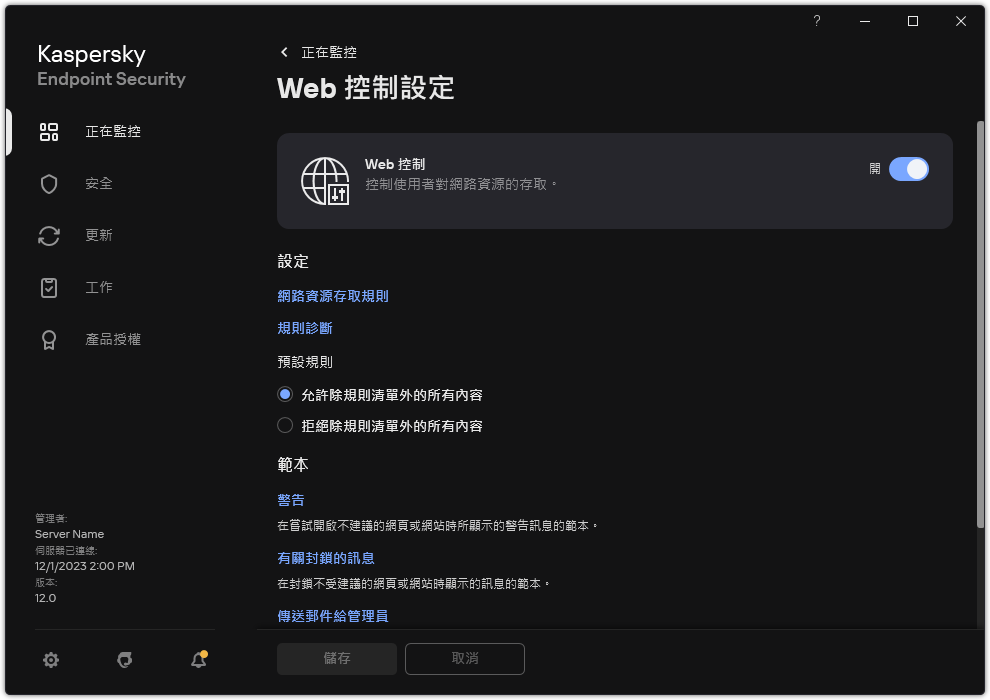The width and height of the screenshot is (990, 700).
Task: Open settings via the gear icon
Action: tap(51, 660)
